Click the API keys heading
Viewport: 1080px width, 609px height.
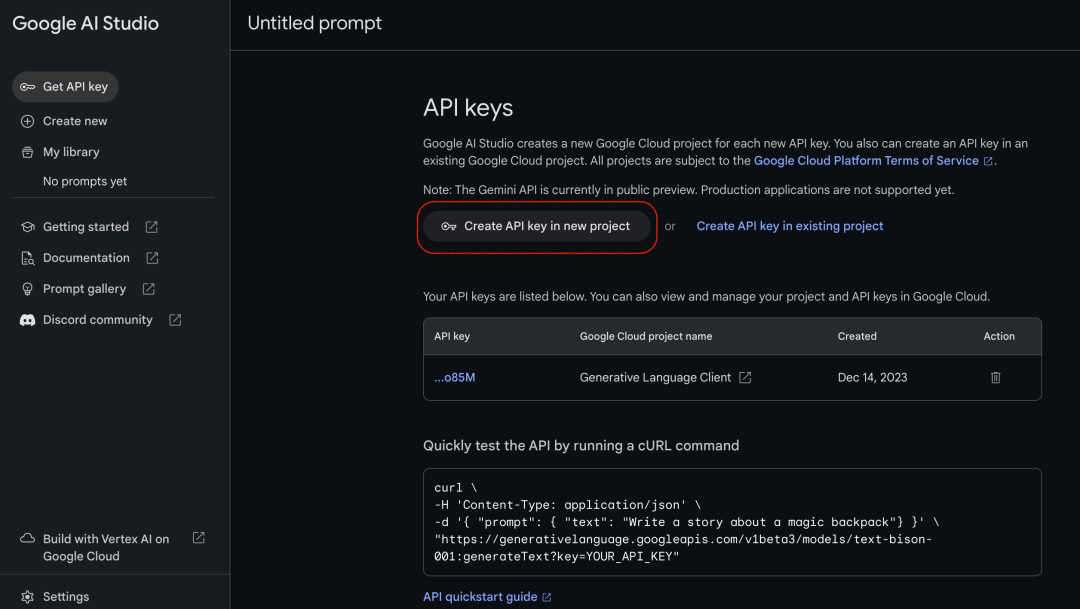tap(468, 108)
